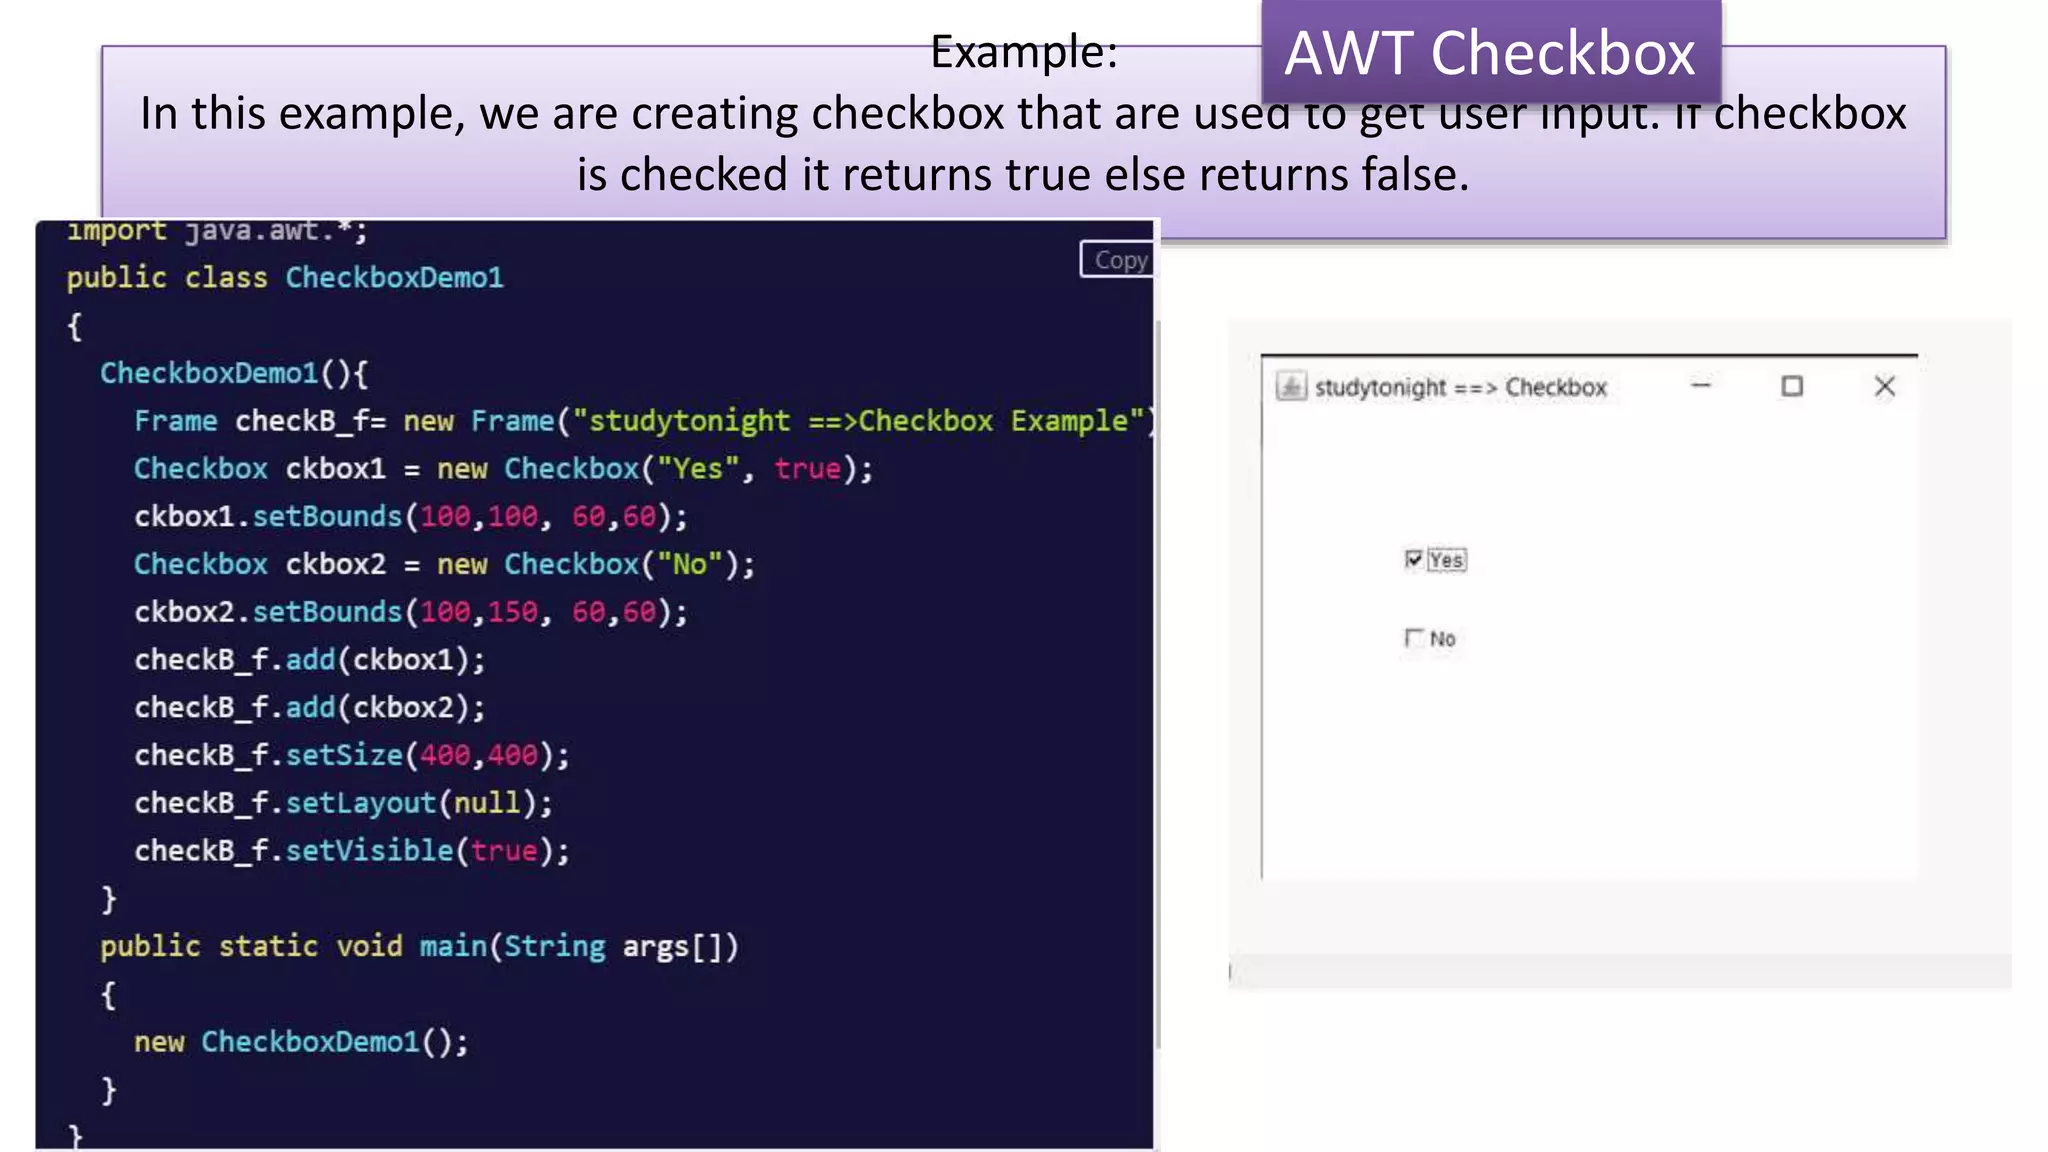Click the 'public class CheckboxDemo1' code line

point(285,278)
